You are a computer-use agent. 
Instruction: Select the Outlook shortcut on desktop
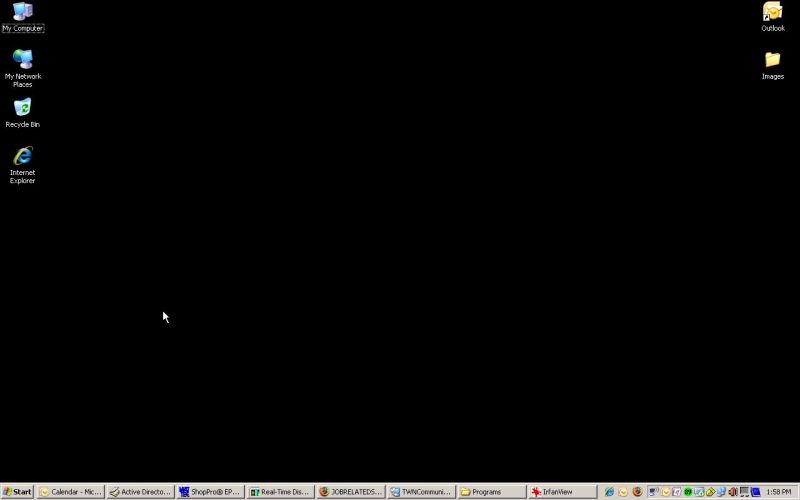[x=772, y=17]
